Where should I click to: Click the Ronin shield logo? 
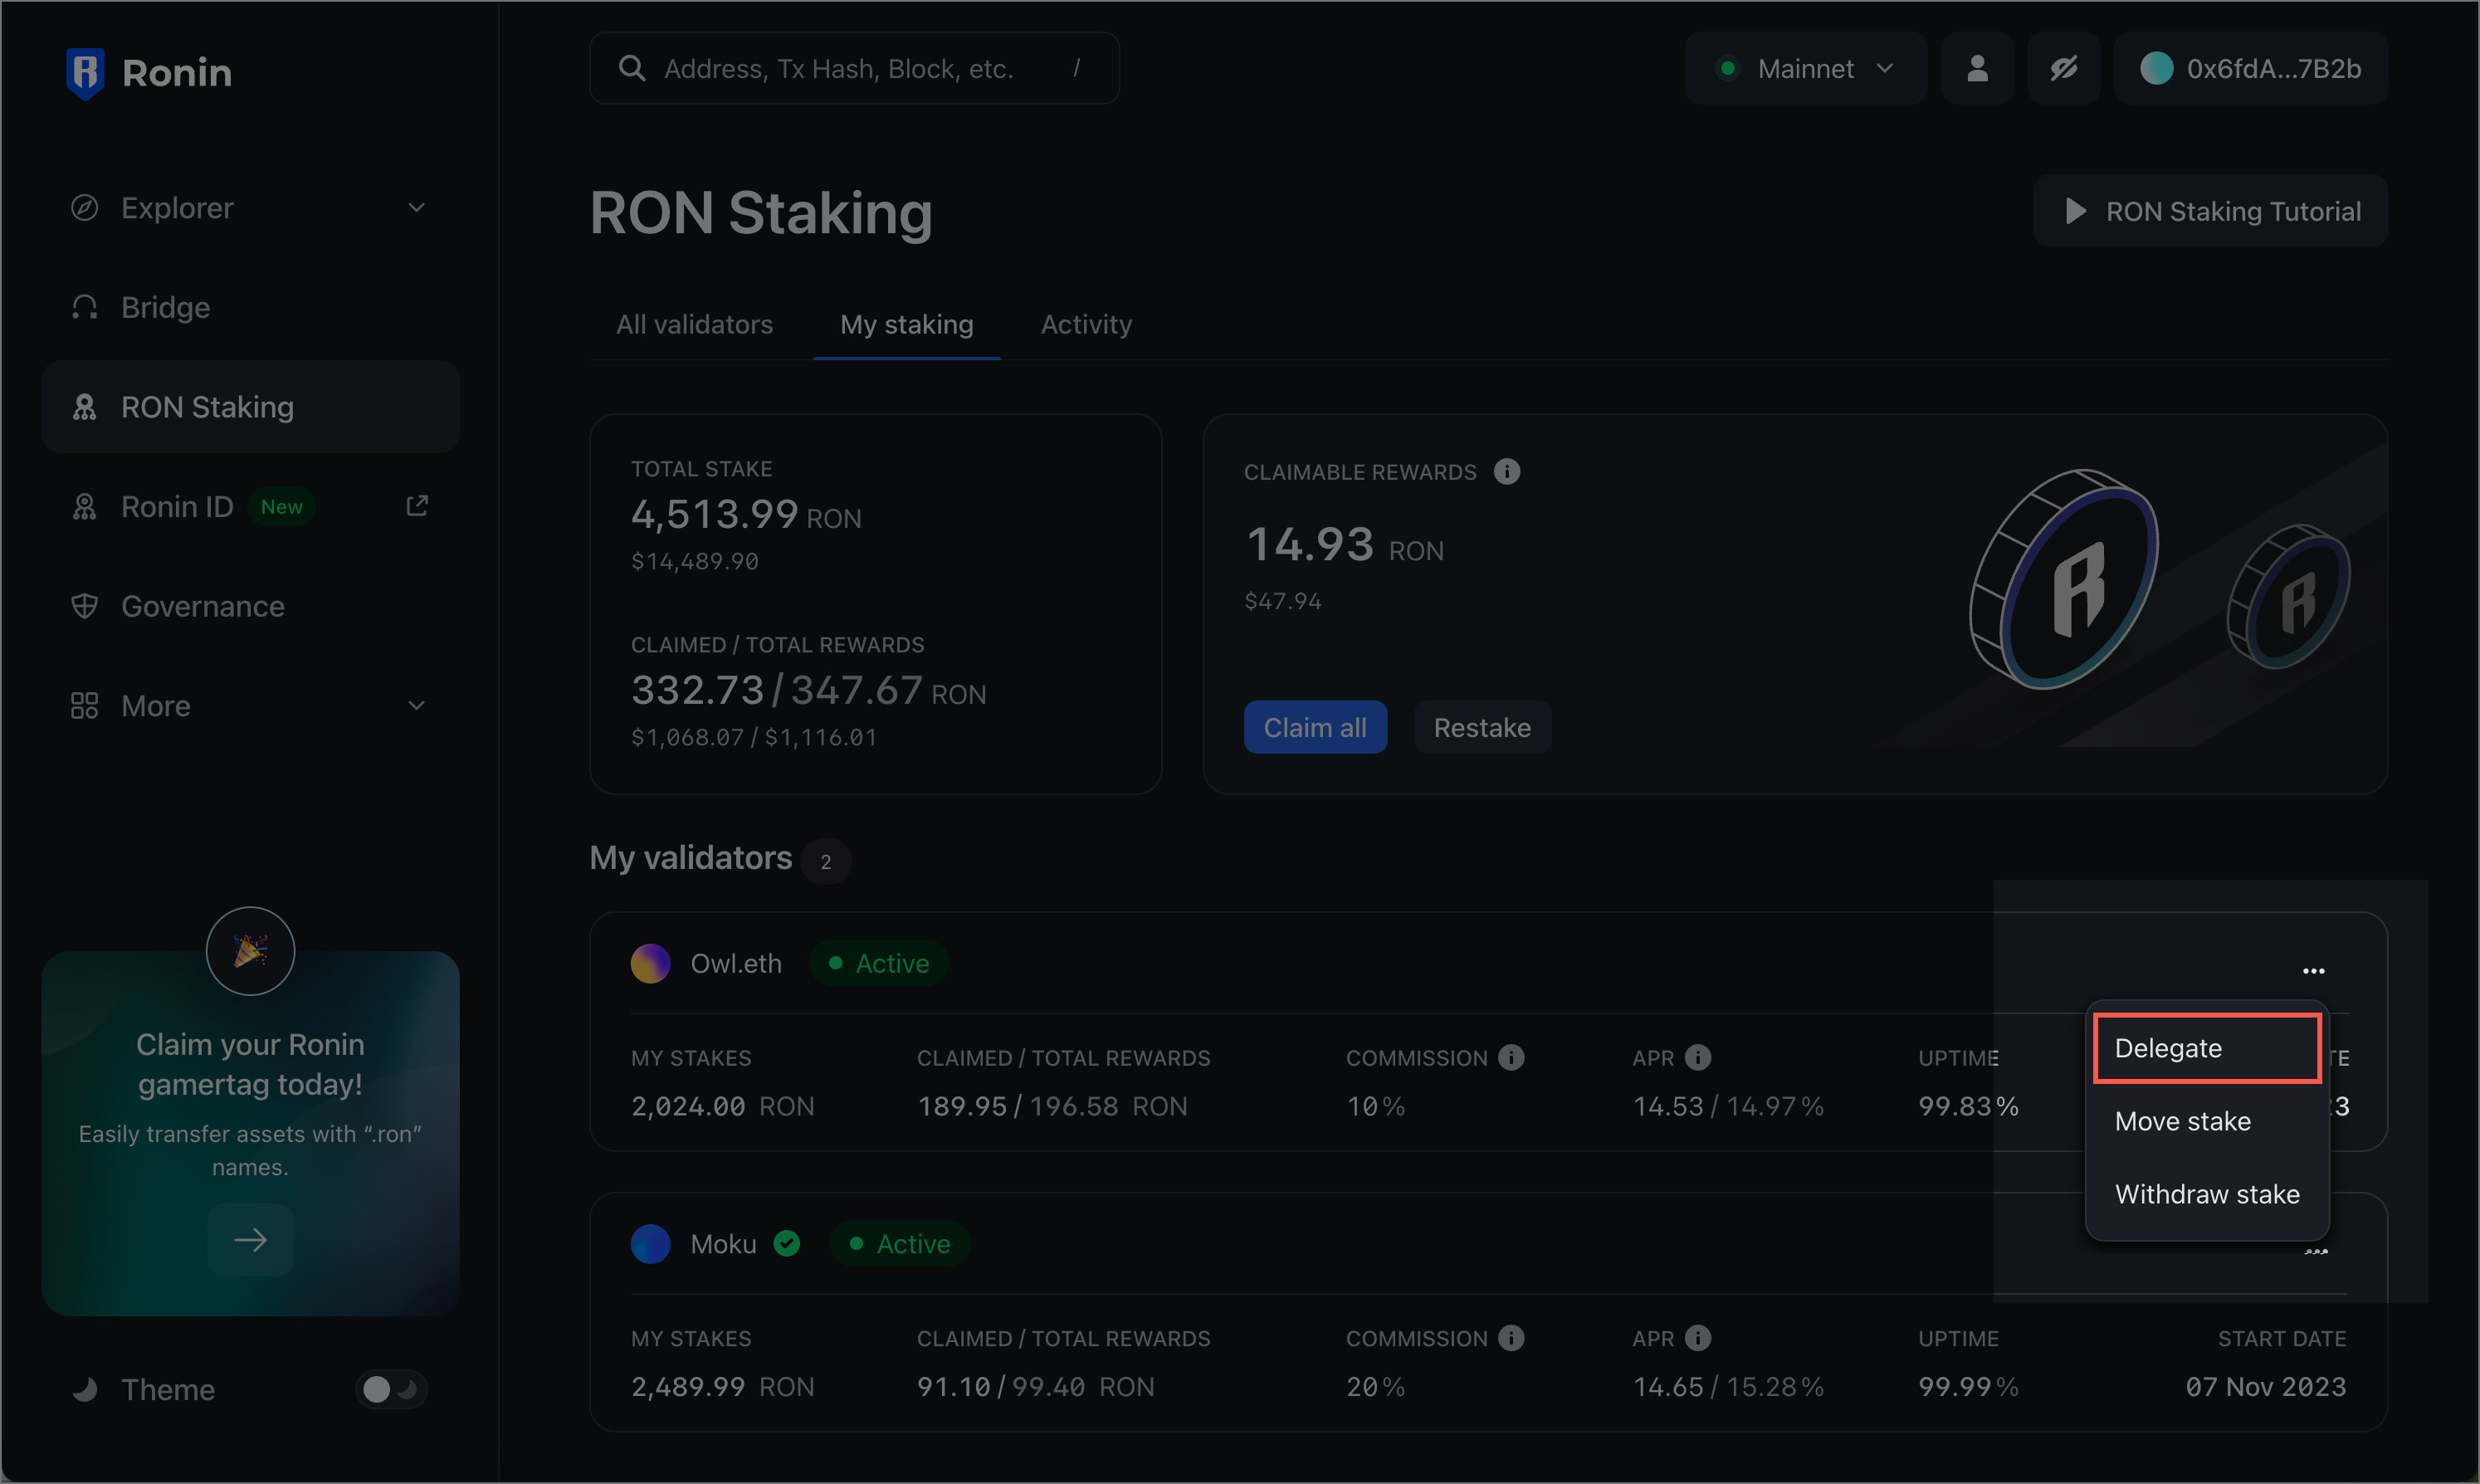(85, 73)
